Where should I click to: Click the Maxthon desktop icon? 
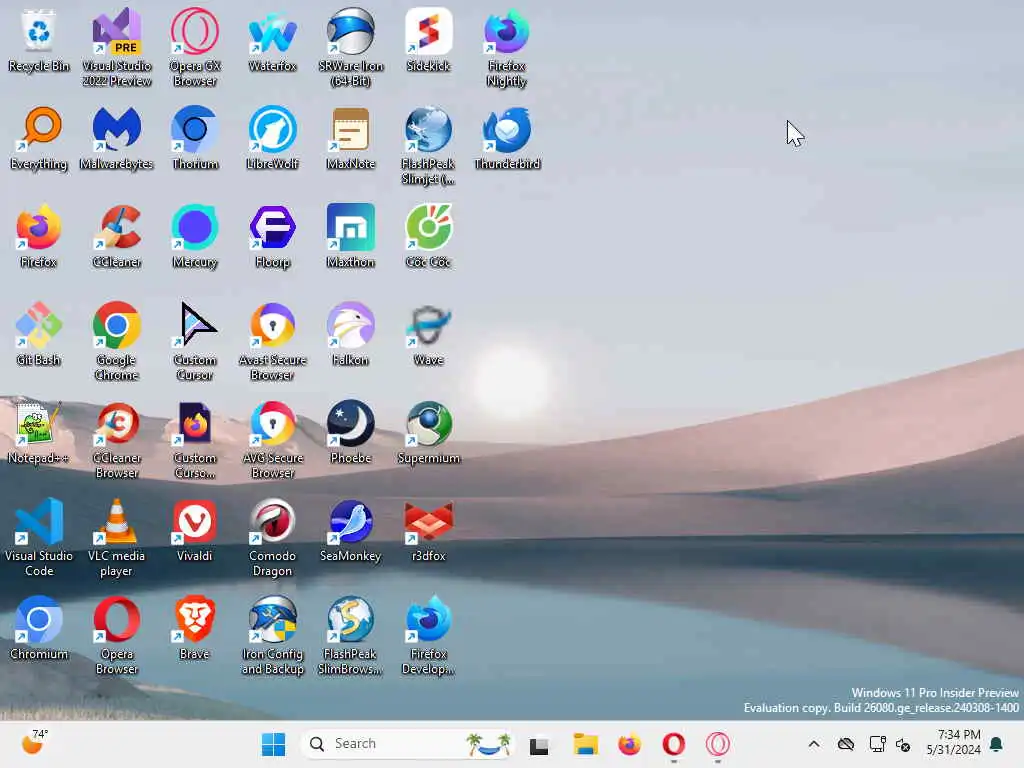pyautogui.click(x=351, y=237)
